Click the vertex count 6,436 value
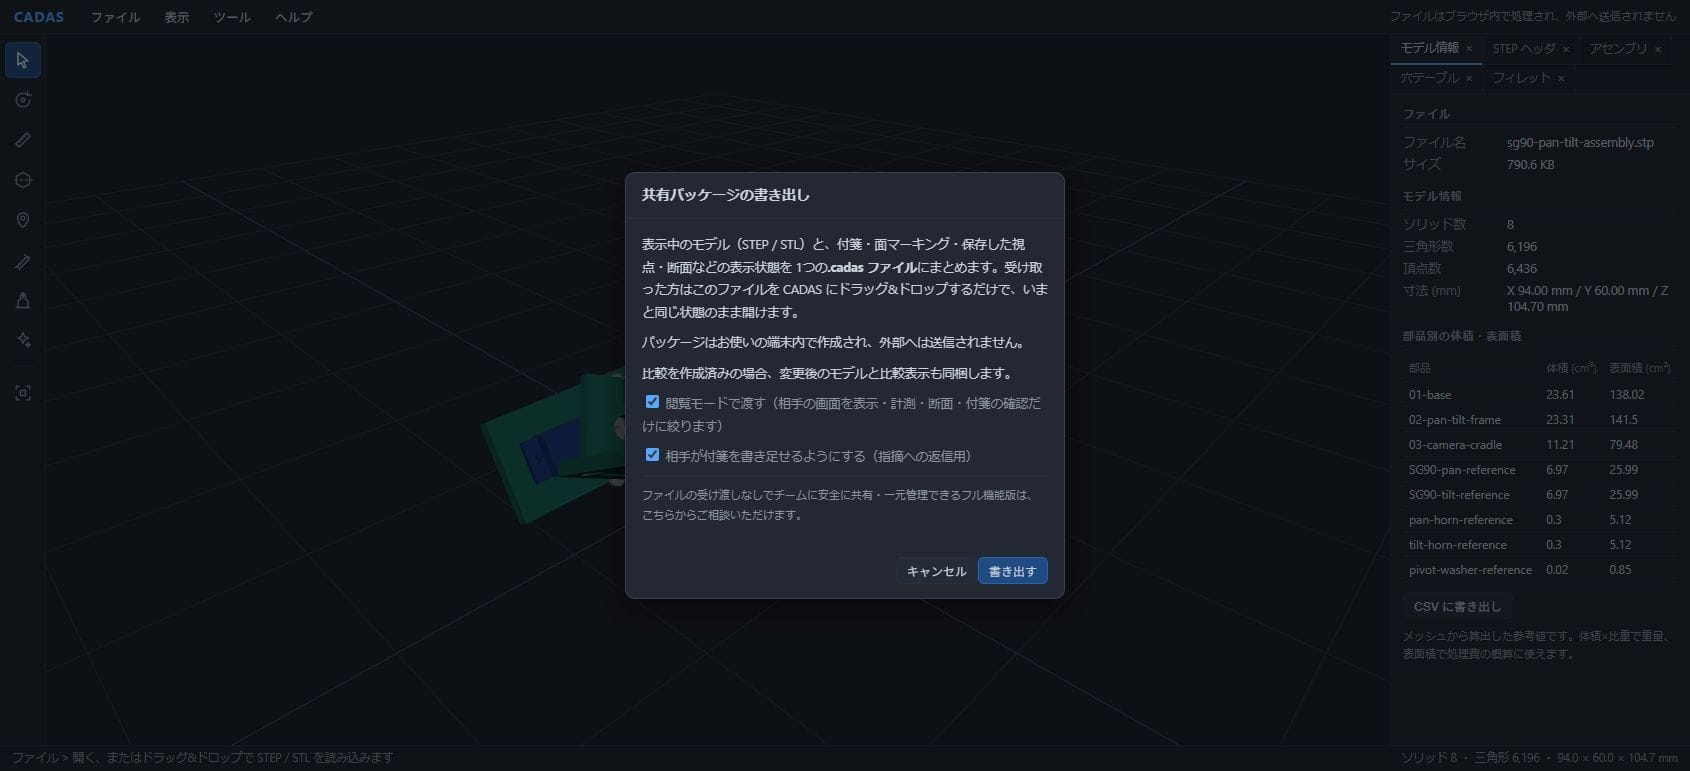Screen dimensions: 1690x771 (x=1522, y=269)
